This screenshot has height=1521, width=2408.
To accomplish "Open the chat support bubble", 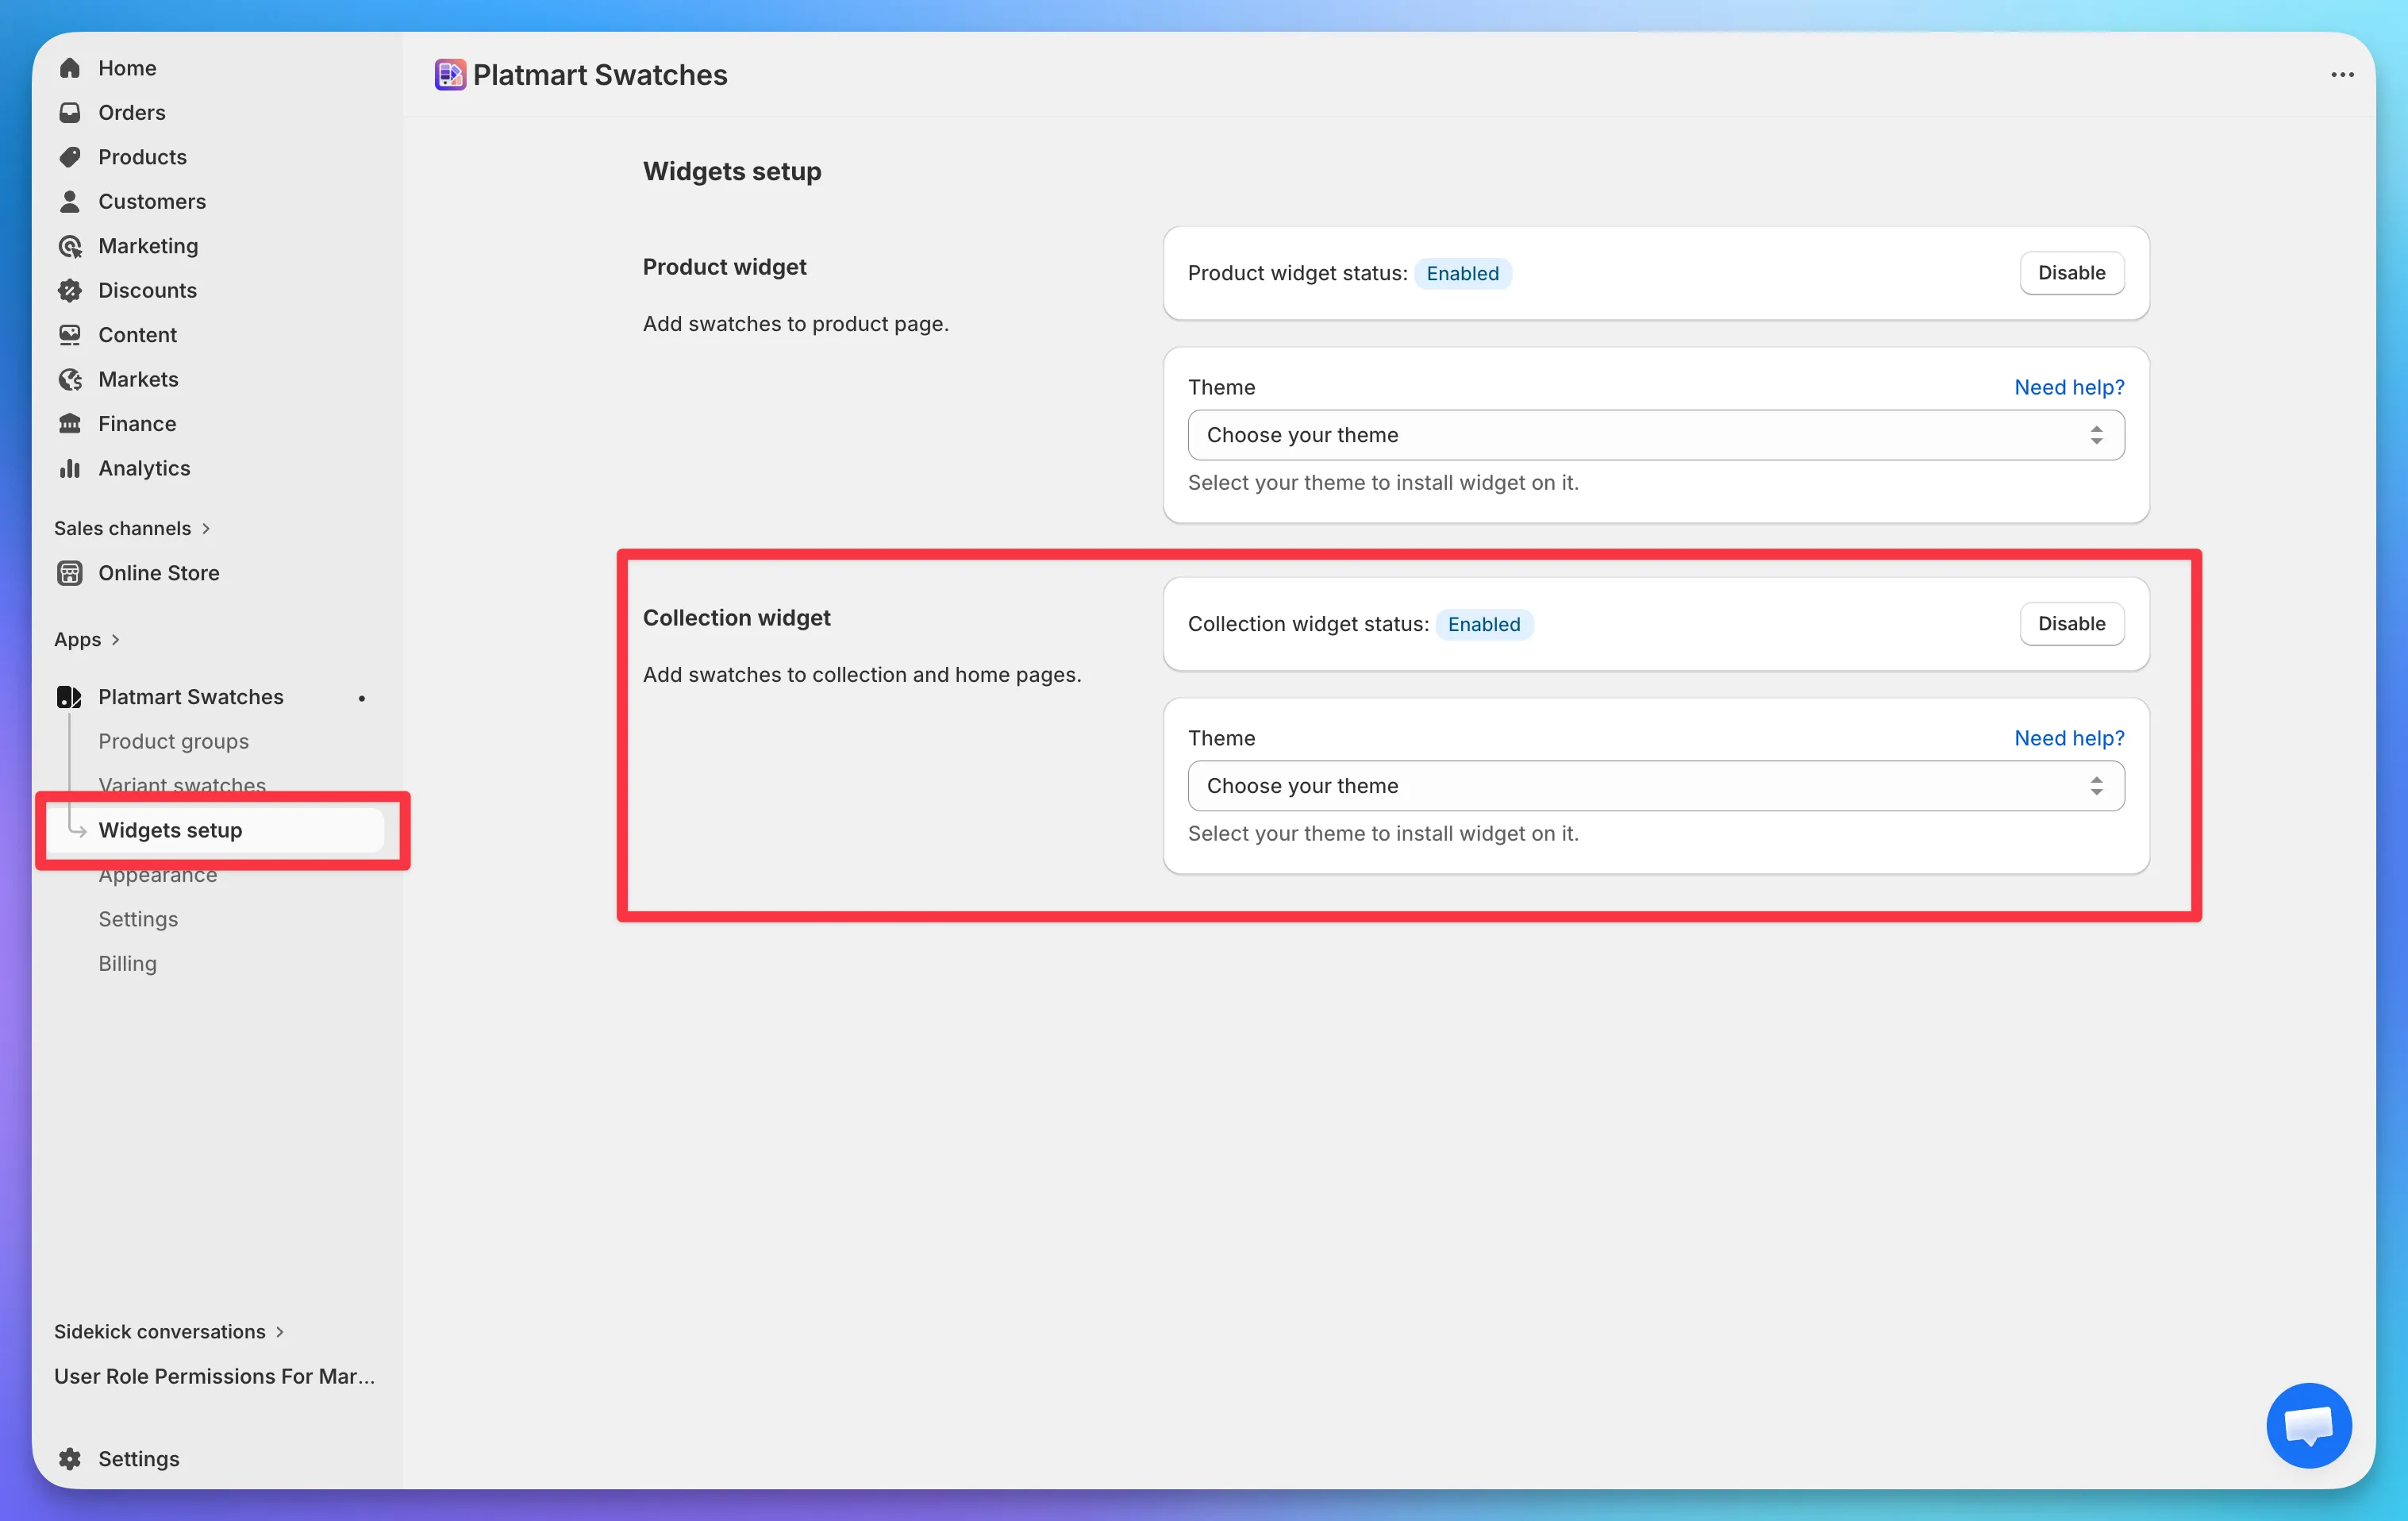I will (2307, 1424).
